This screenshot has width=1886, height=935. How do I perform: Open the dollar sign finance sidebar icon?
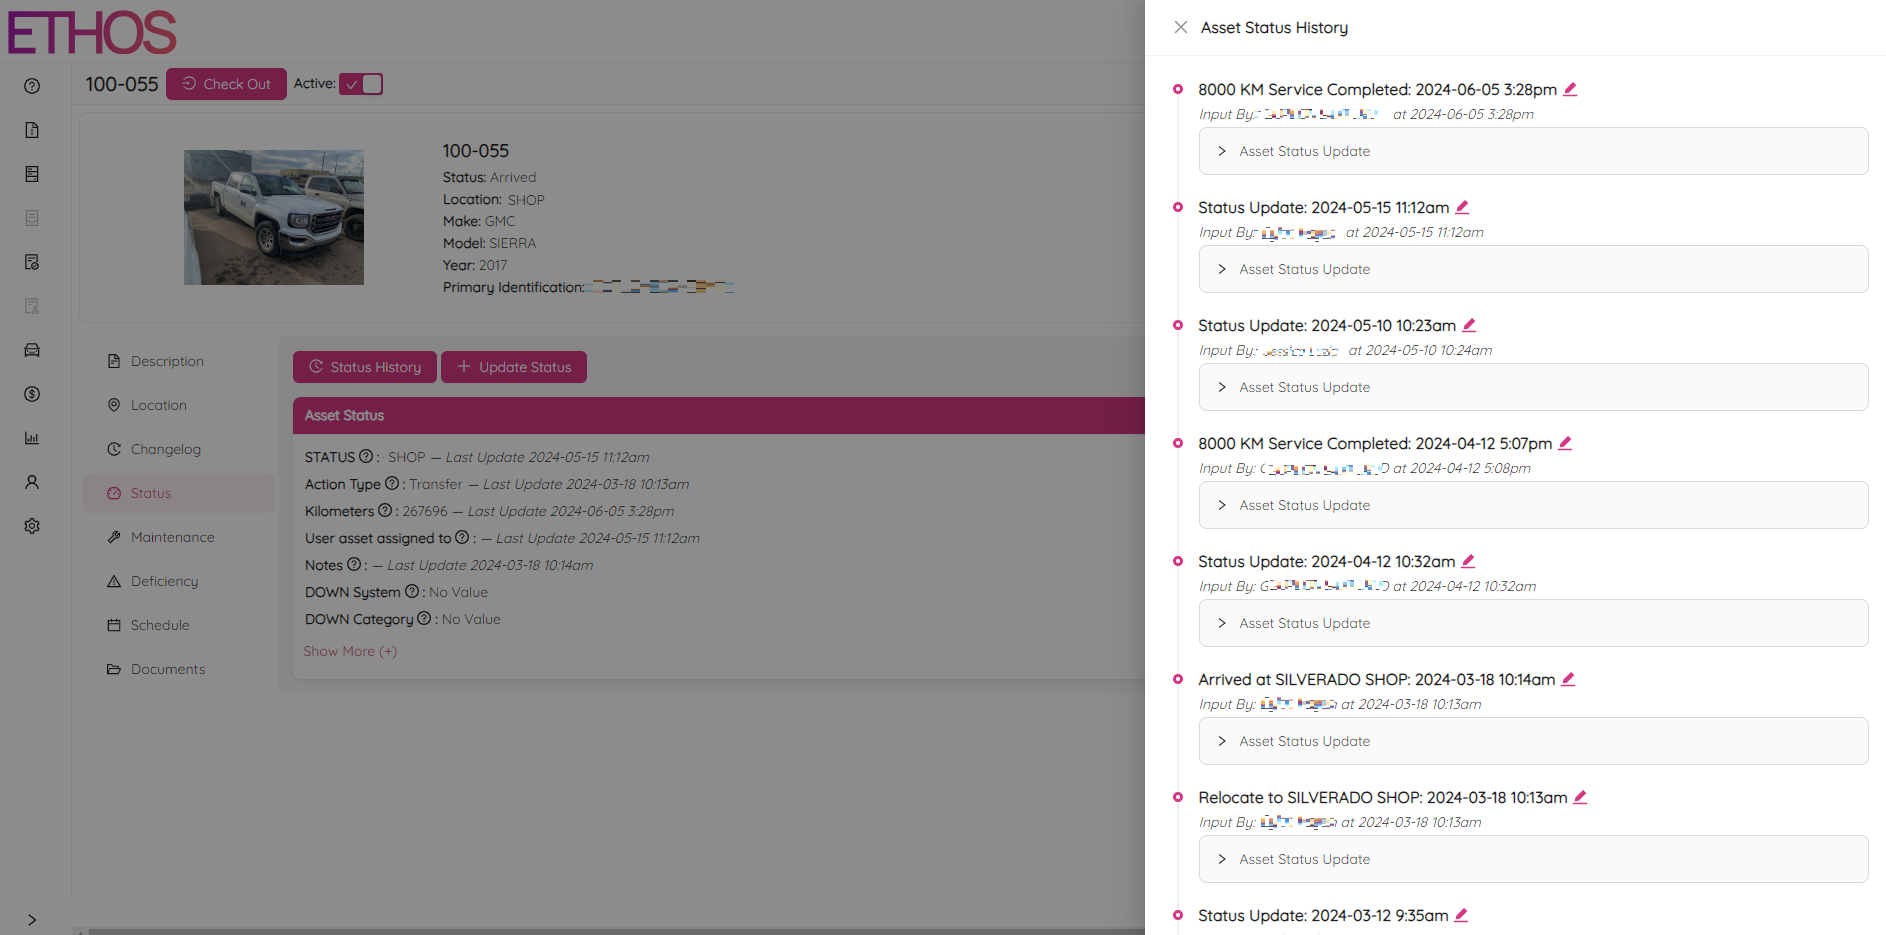(32, 394)
